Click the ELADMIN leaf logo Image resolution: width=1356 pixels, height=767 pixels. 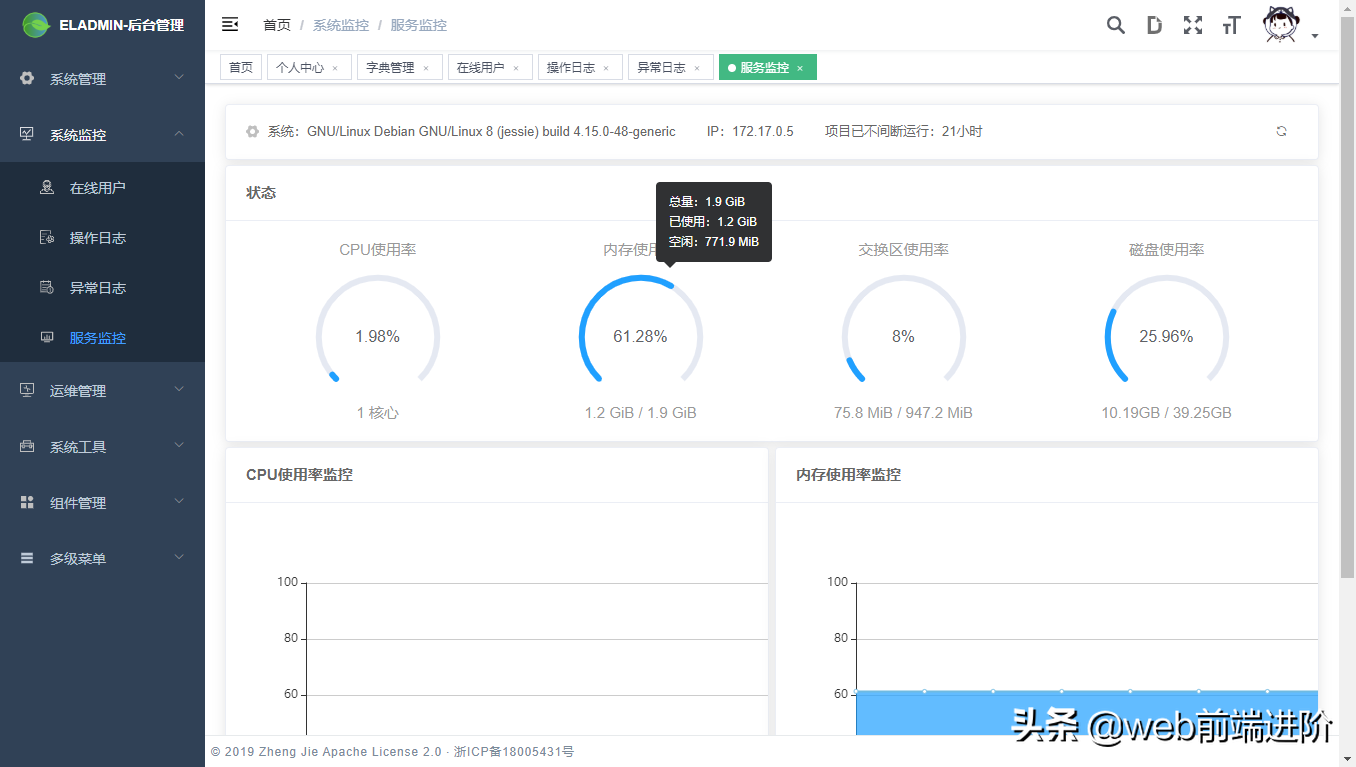tap(36, 25)
